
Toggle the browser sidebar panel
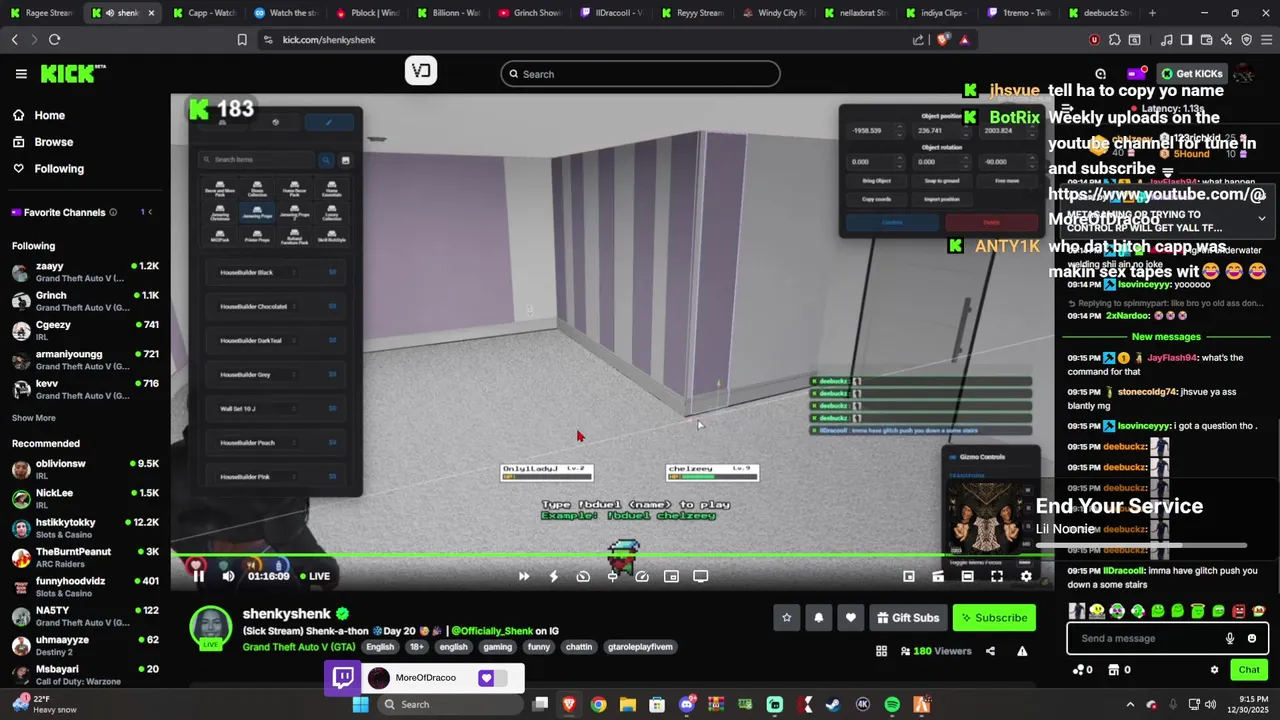click(x=1186, y=39)
